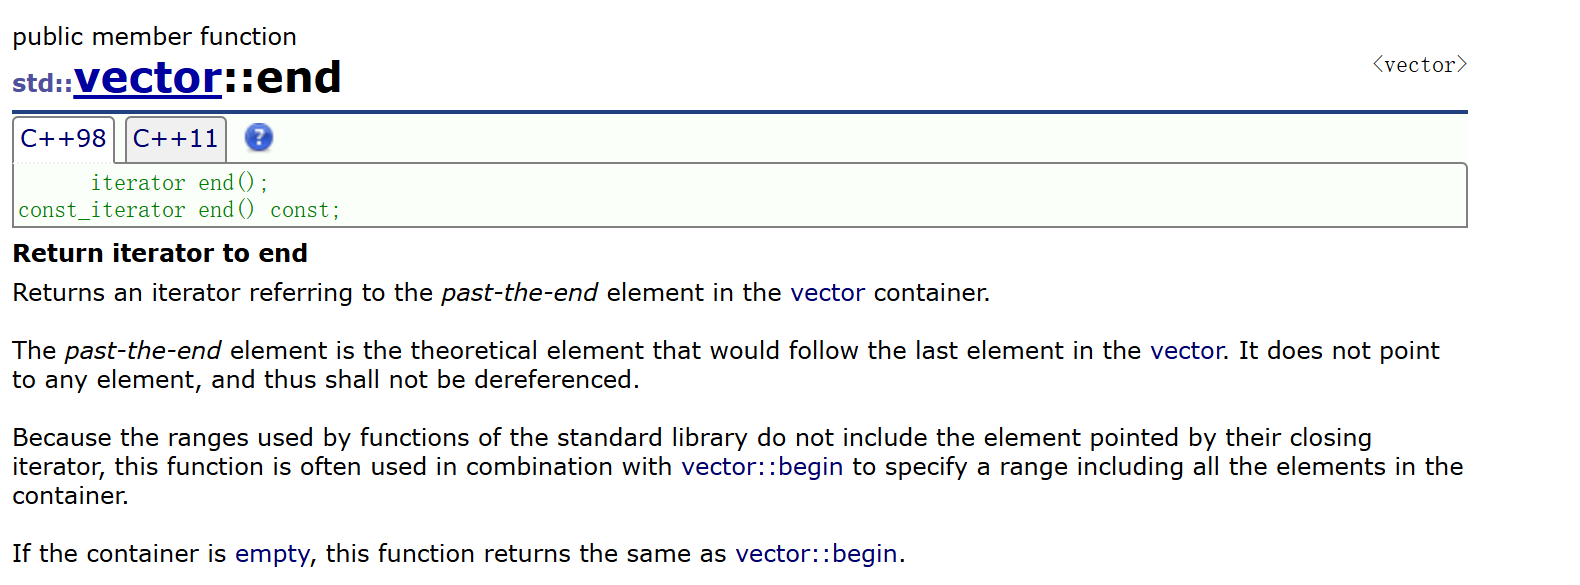1580x585 pixels.
Task: Open the <vector> header reference link
Action: click(1418, 64)
